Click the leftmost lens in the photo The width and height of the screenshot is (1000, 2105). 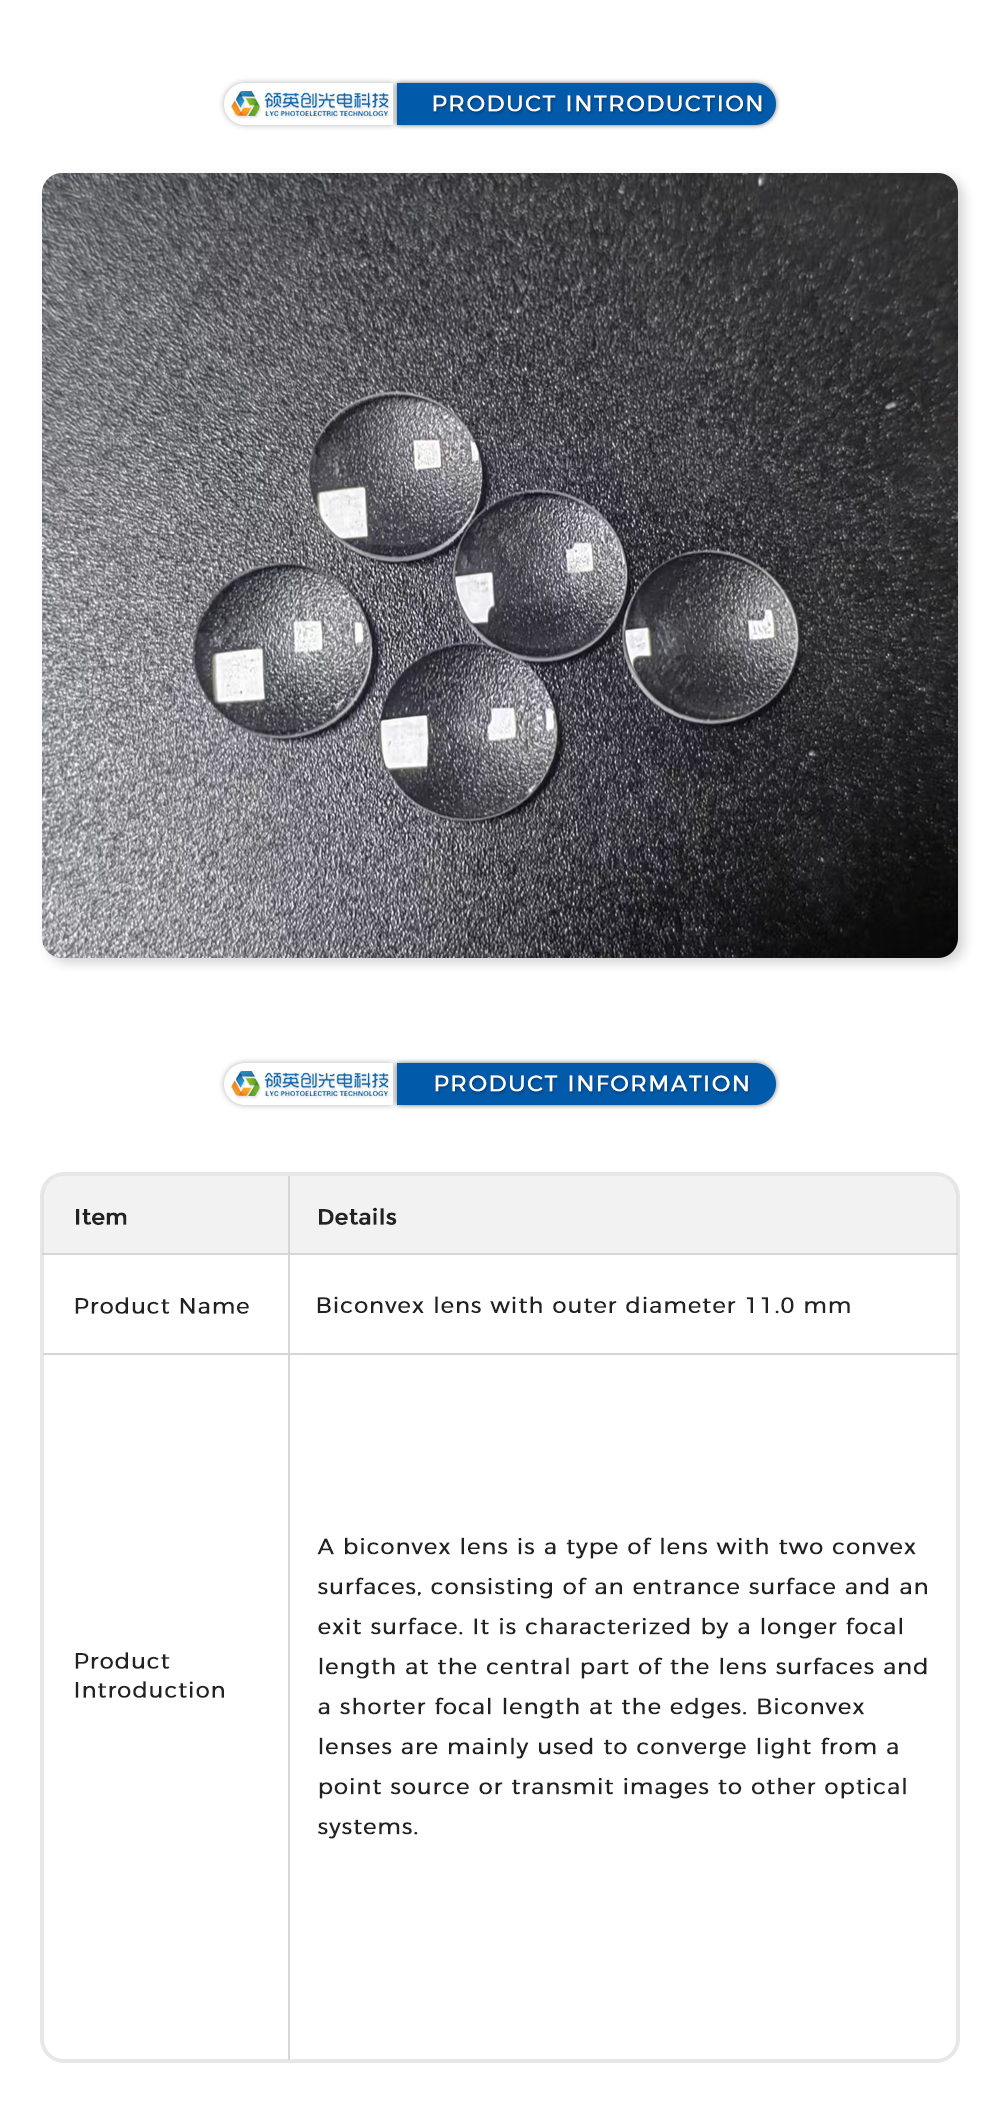[283, 650]
